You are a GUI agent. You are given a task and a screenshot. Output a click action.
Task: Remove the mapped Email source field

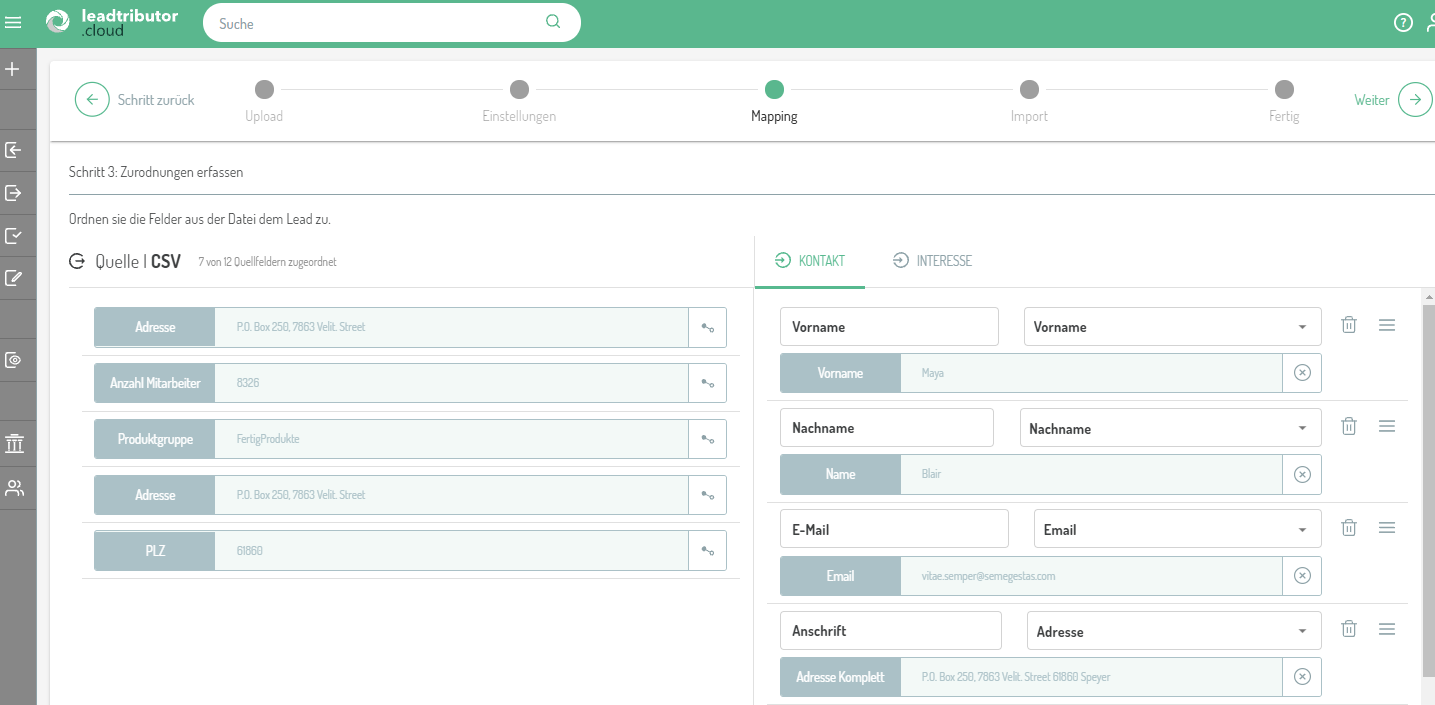pos(1302,576)
